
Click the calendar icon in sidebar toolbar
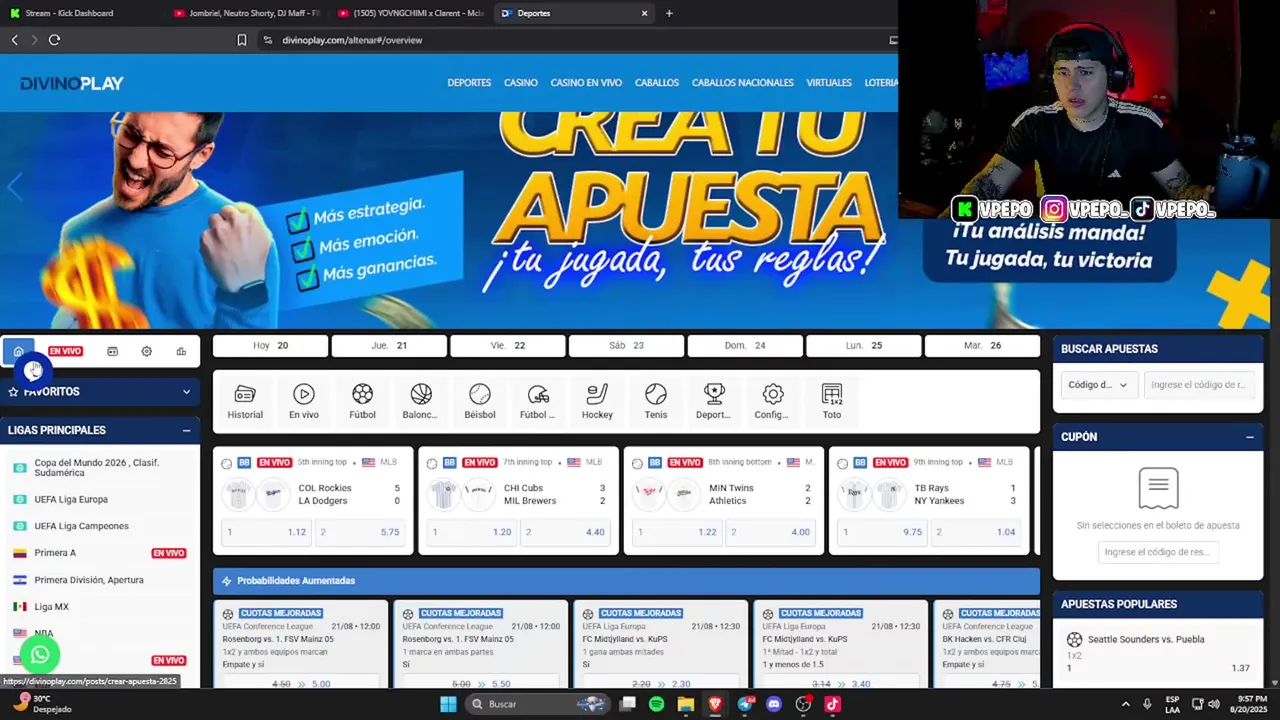point(112,351)
